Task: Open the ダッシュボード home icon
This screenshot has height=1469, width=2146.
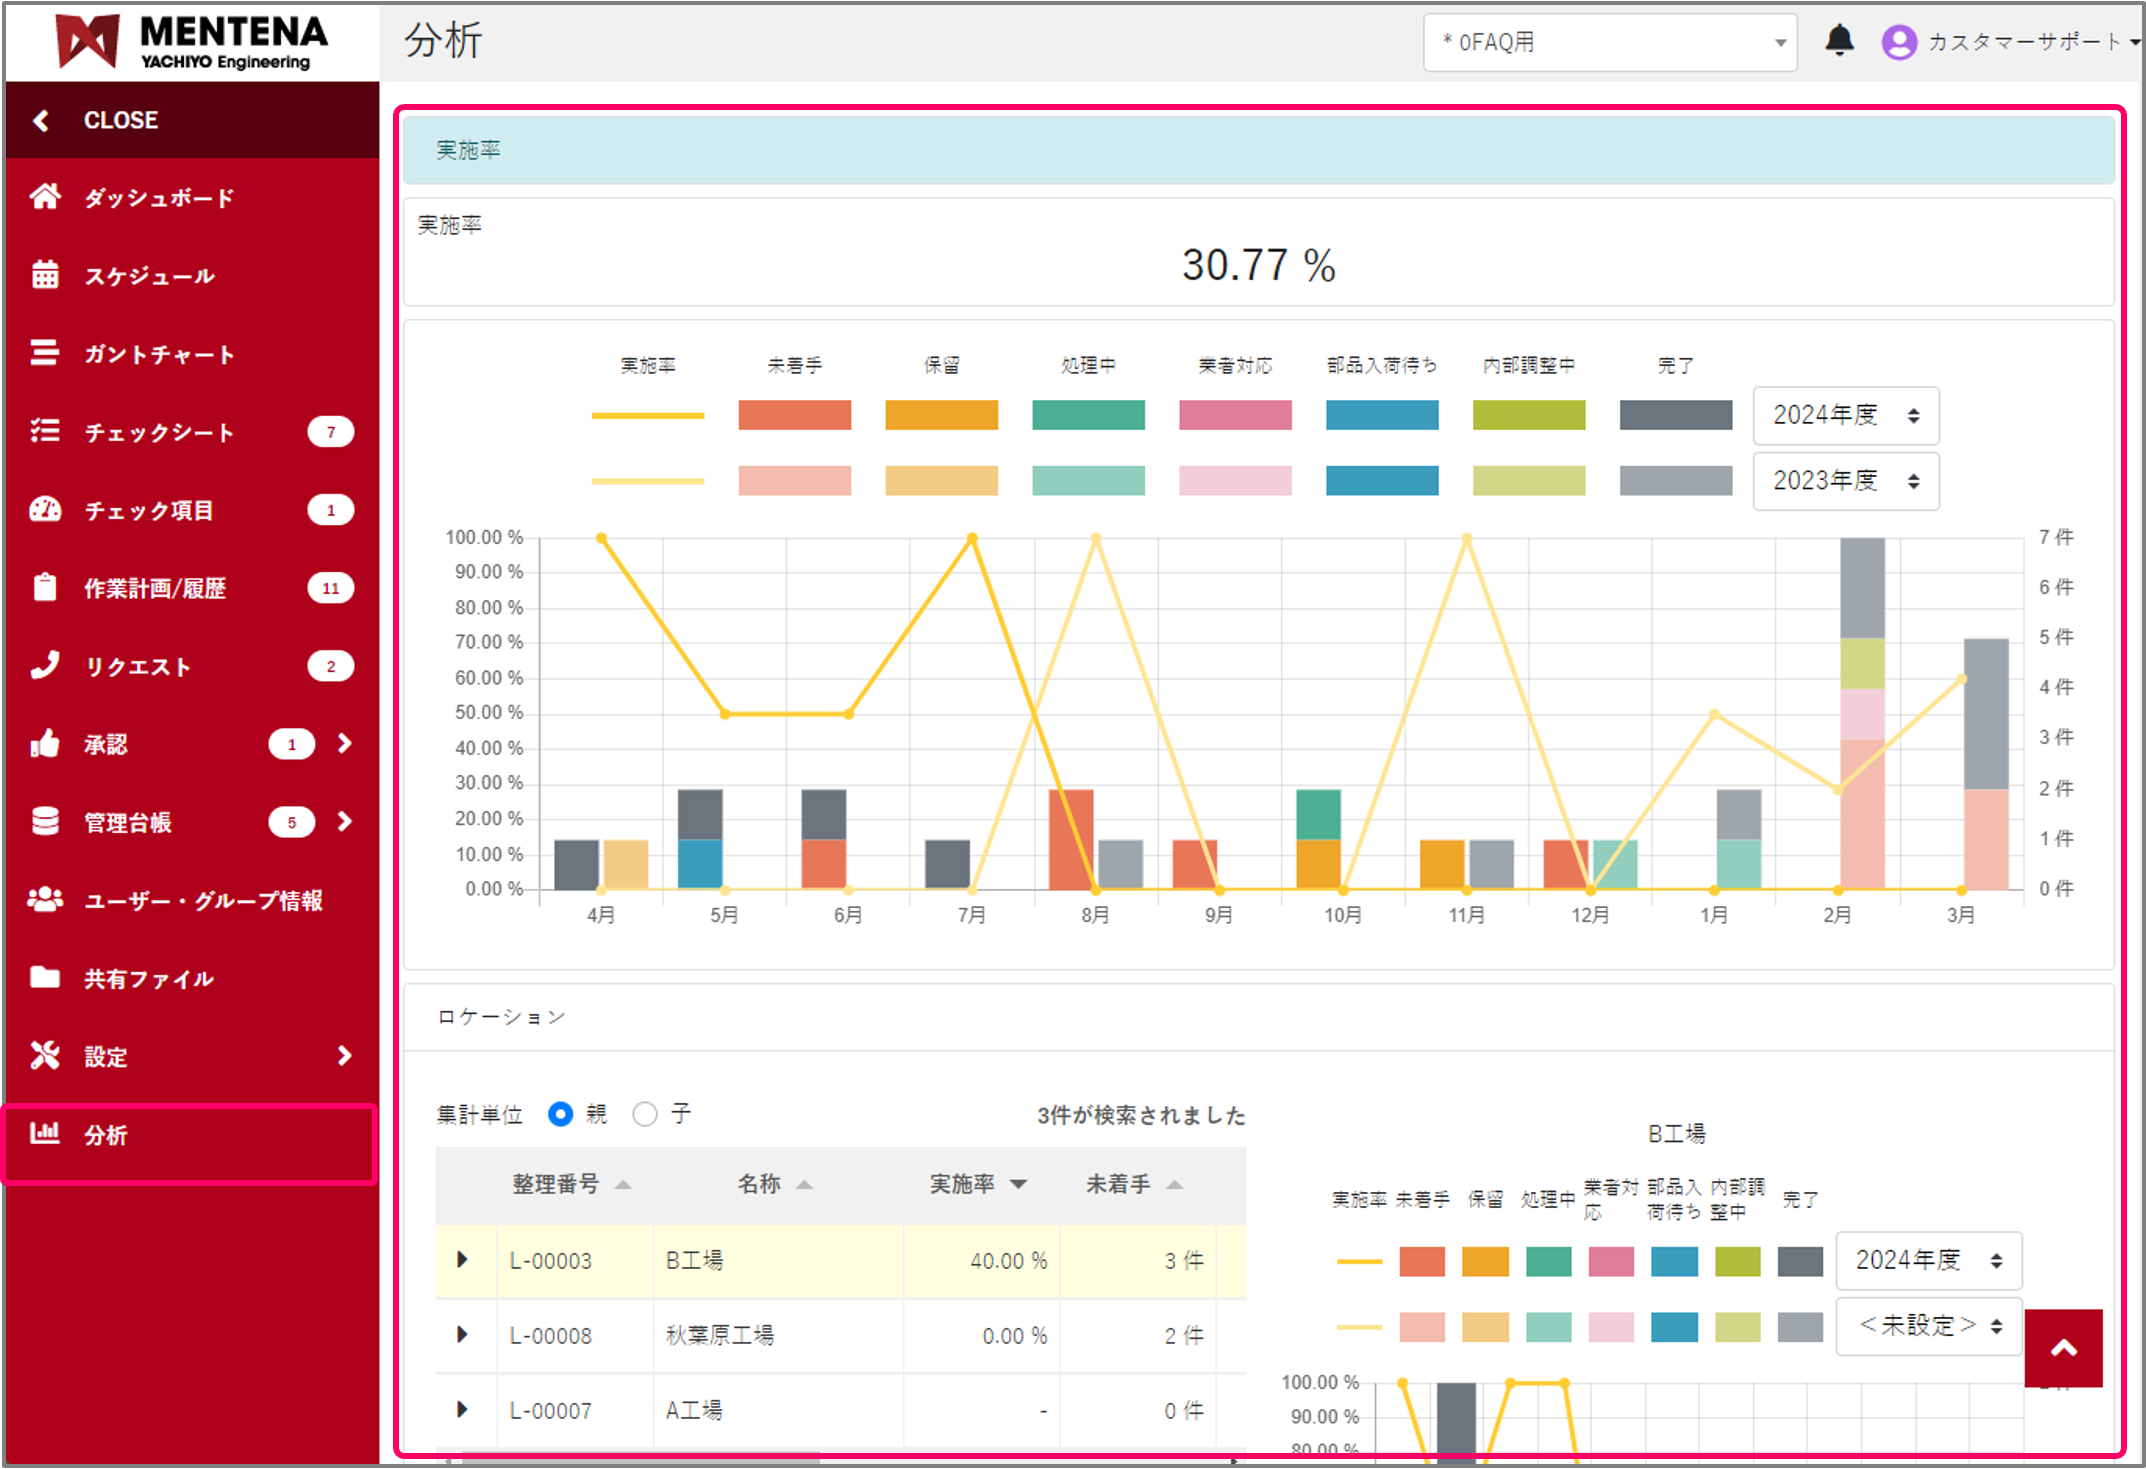Action: (x=45, y=197)
